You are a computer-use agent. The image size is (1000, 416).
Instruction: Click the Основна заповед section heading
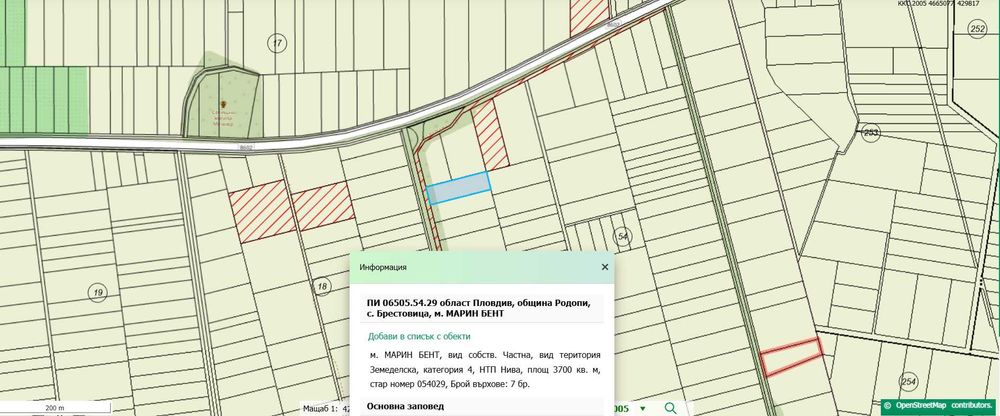pos(406,406)
